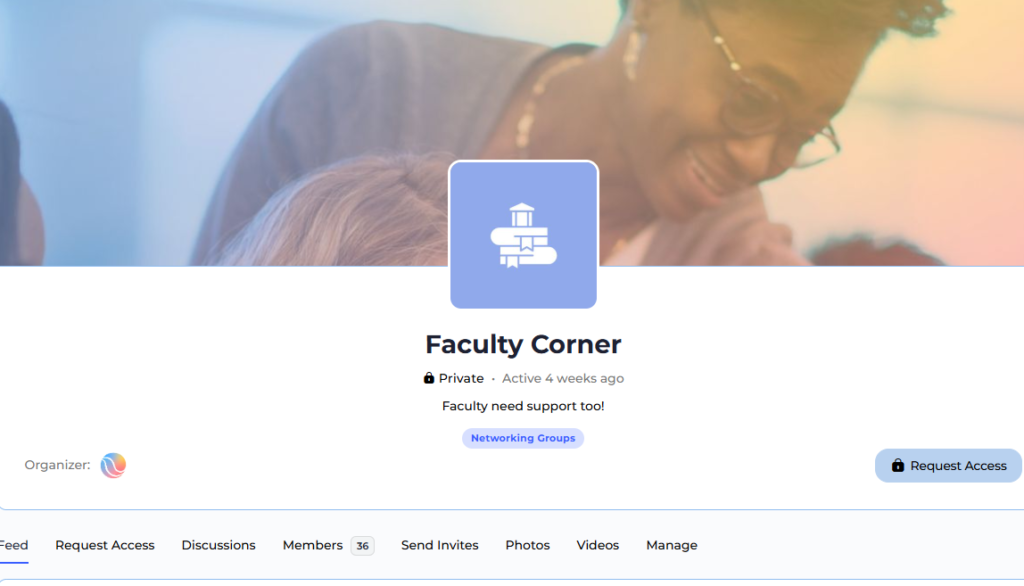Click the Private status label
Viewport: 1024px width, 586px height.
click(461, 378)
